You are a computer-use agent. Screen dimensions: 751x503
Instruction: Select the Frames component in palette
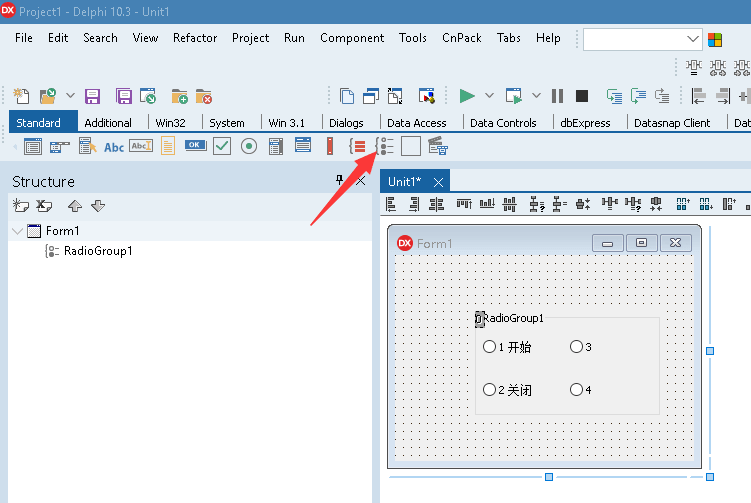[x=33, y=146]
